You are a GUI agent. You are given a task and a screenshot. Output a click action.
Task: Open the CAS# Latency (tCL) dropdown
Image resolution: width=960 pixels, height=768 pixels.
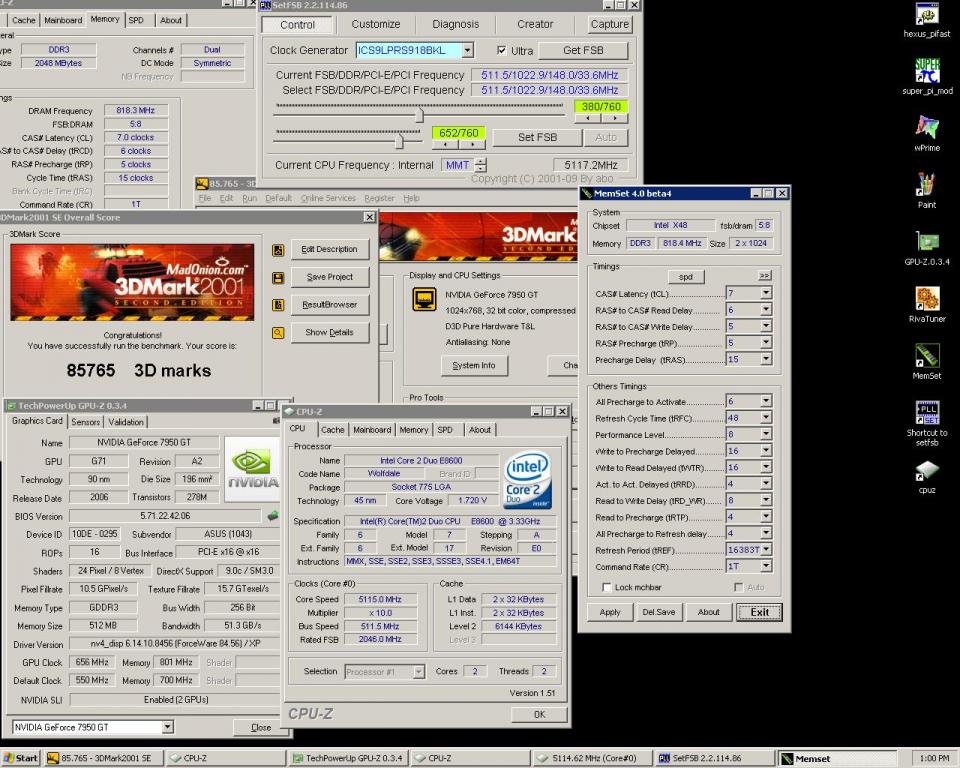coord(766,293)
